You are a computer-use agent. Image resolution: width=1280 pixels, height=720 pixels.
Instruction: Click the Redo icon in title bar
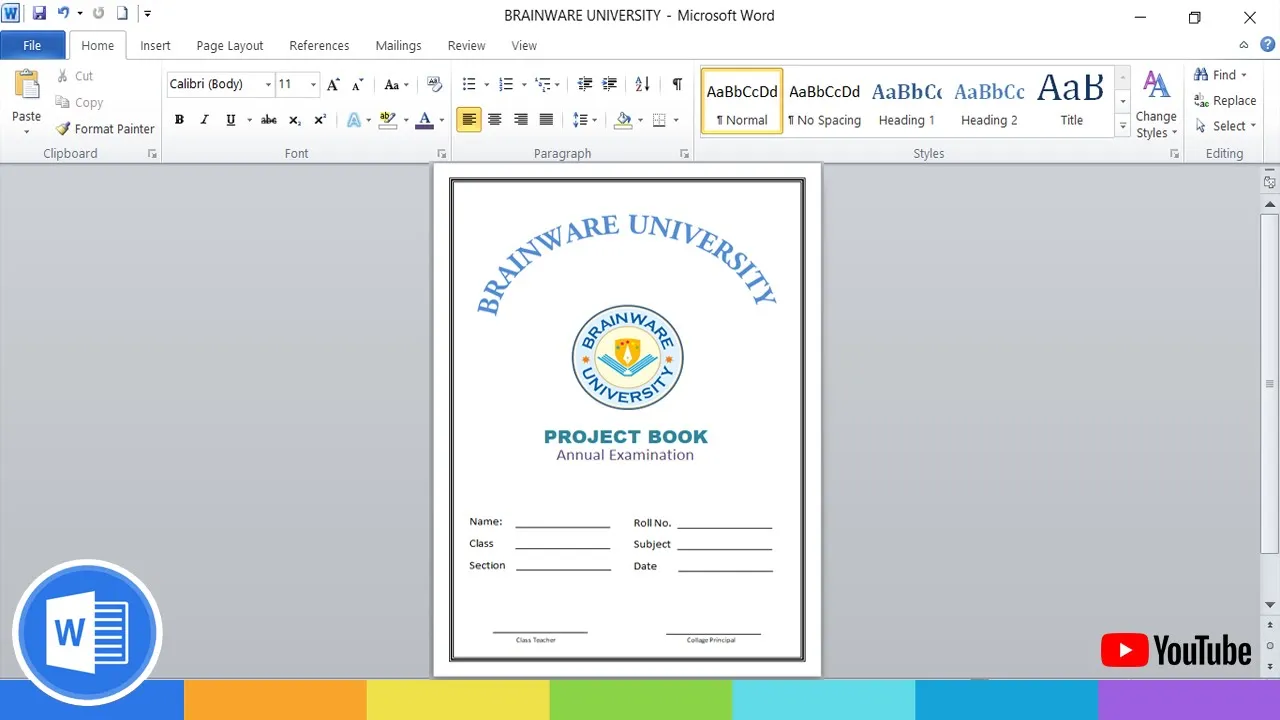tap(98, 13)
